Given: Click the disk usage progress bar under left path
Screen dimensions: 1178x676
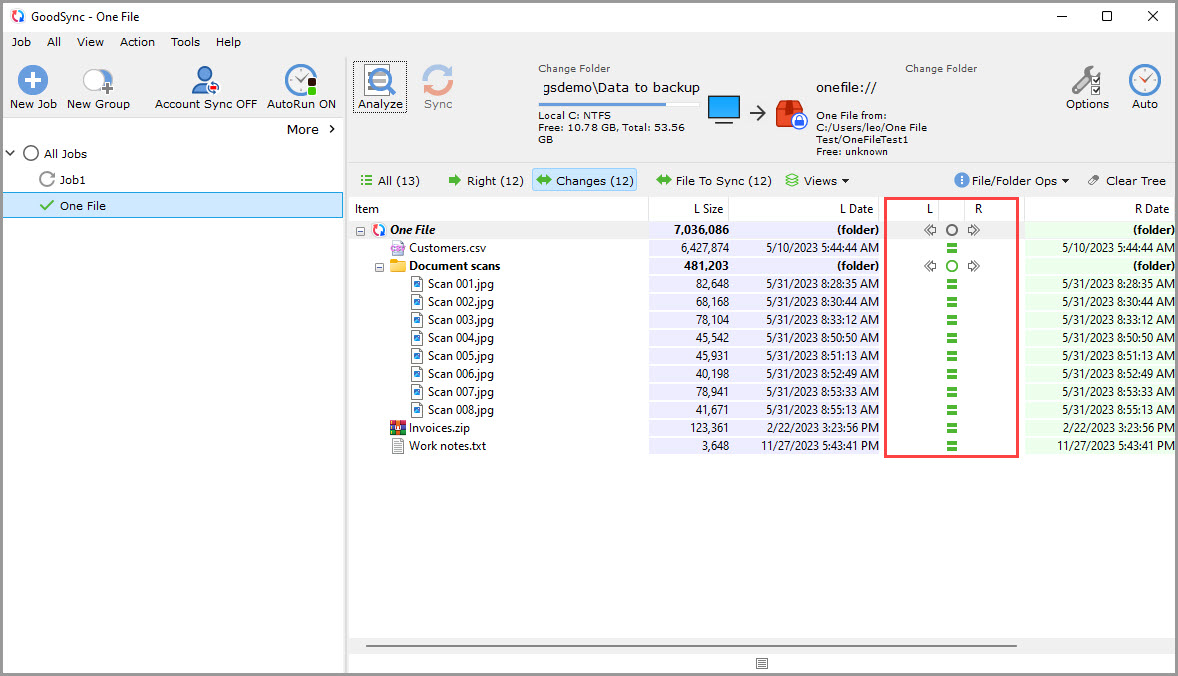Looking at the screenshot, I should [x=619, y=104].
